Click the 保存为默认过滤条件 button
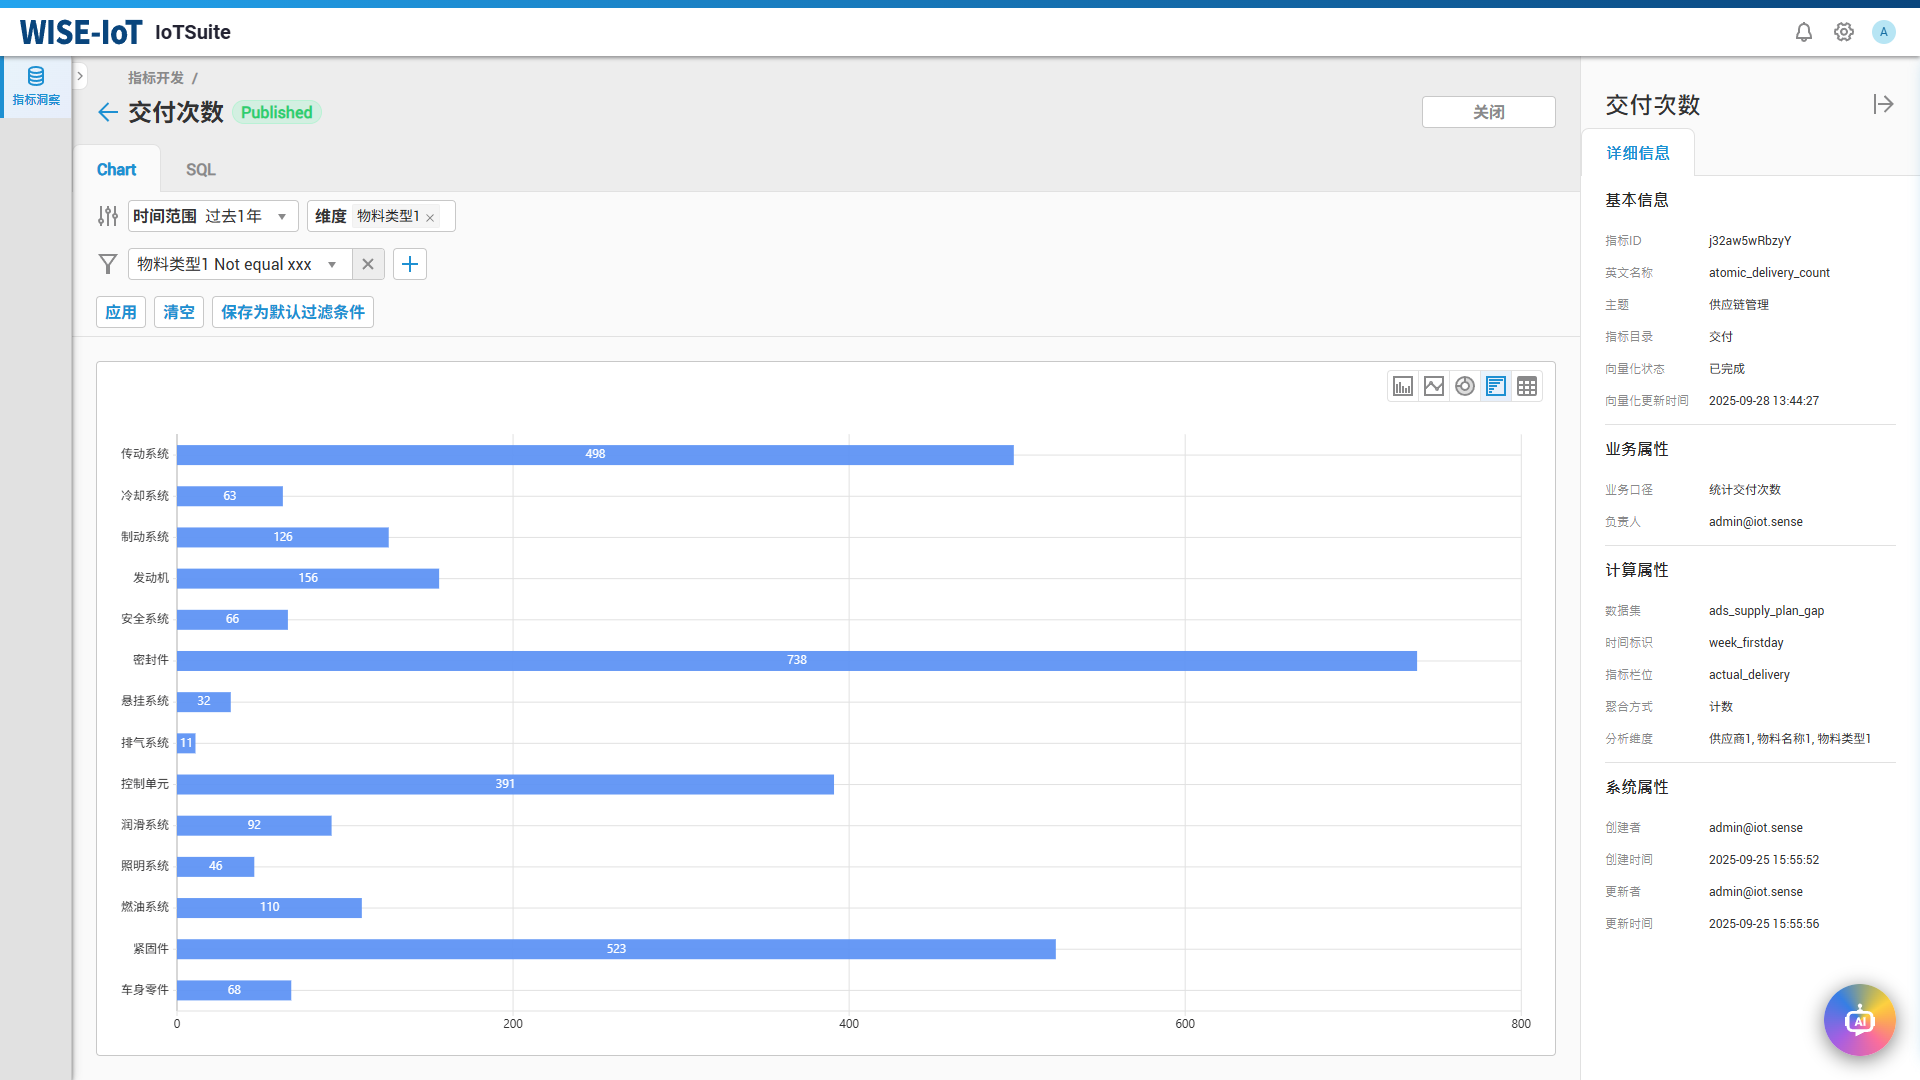This screenshot has height=1080, width=1920. point(292,312)
